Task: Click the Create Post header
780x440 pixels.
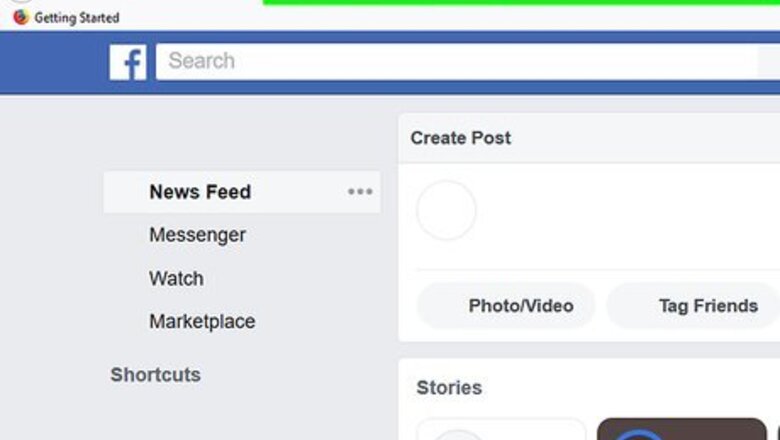Action: point(461,138)
